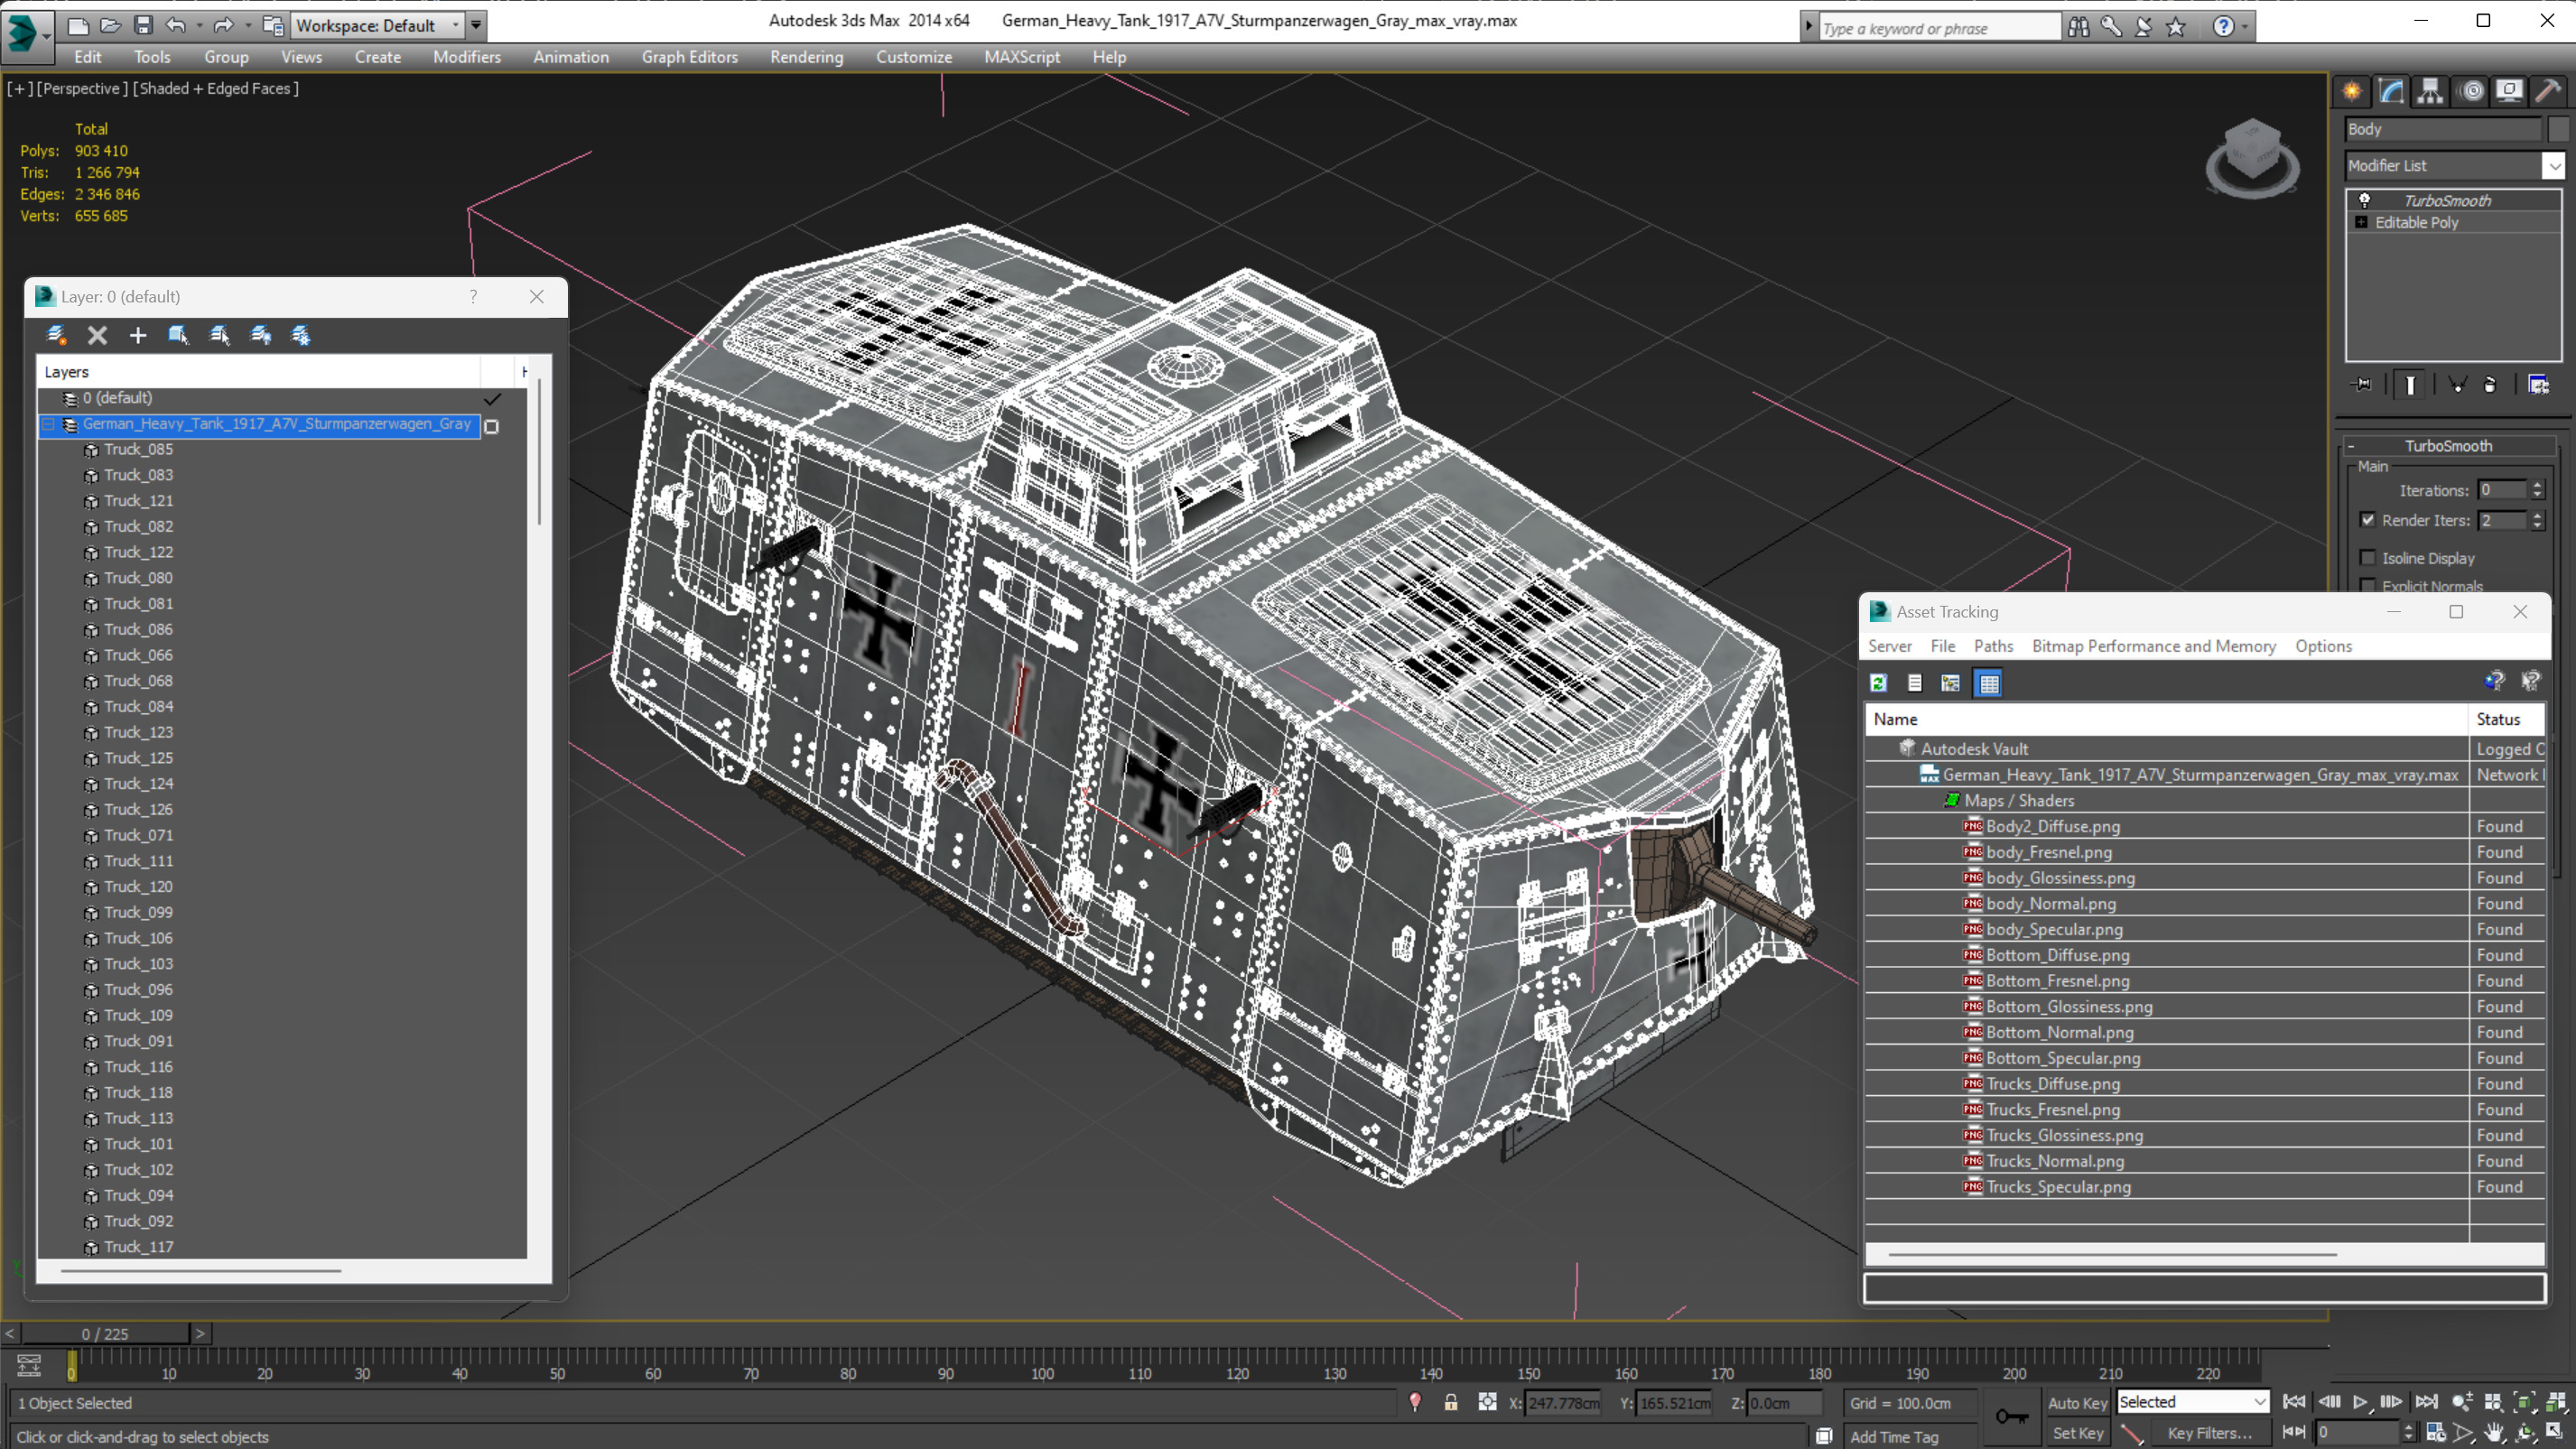Open the Motion command panel tab
Screen dimensions: 2576x1449
coord(2471,91)
